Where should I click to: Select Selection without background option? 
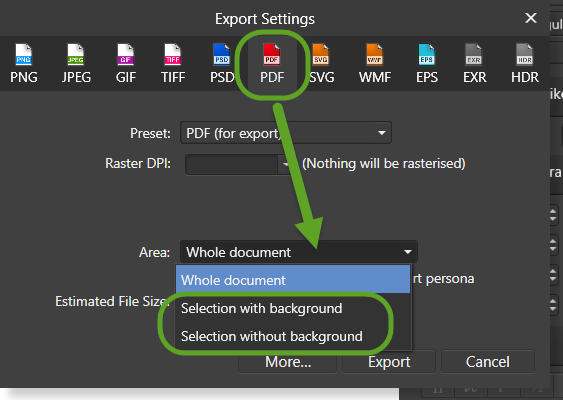pos(293,336)
